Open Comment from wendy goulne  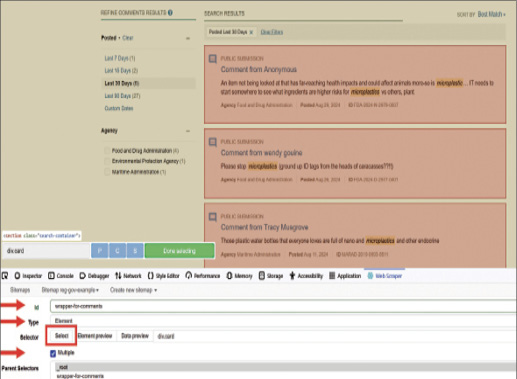[261, 153]
